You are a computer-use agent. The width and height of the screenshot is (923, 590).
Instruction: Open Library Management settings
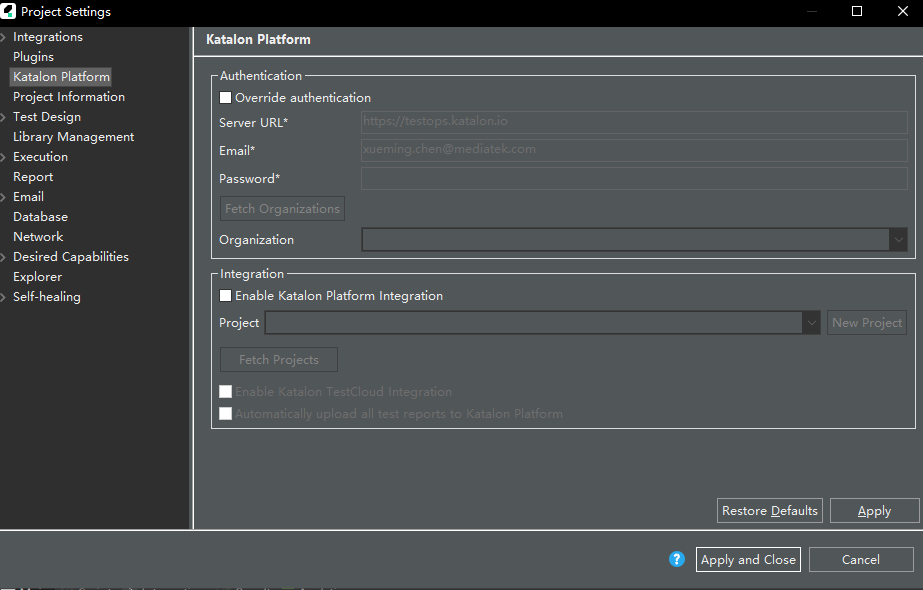[x=74, y=137]
